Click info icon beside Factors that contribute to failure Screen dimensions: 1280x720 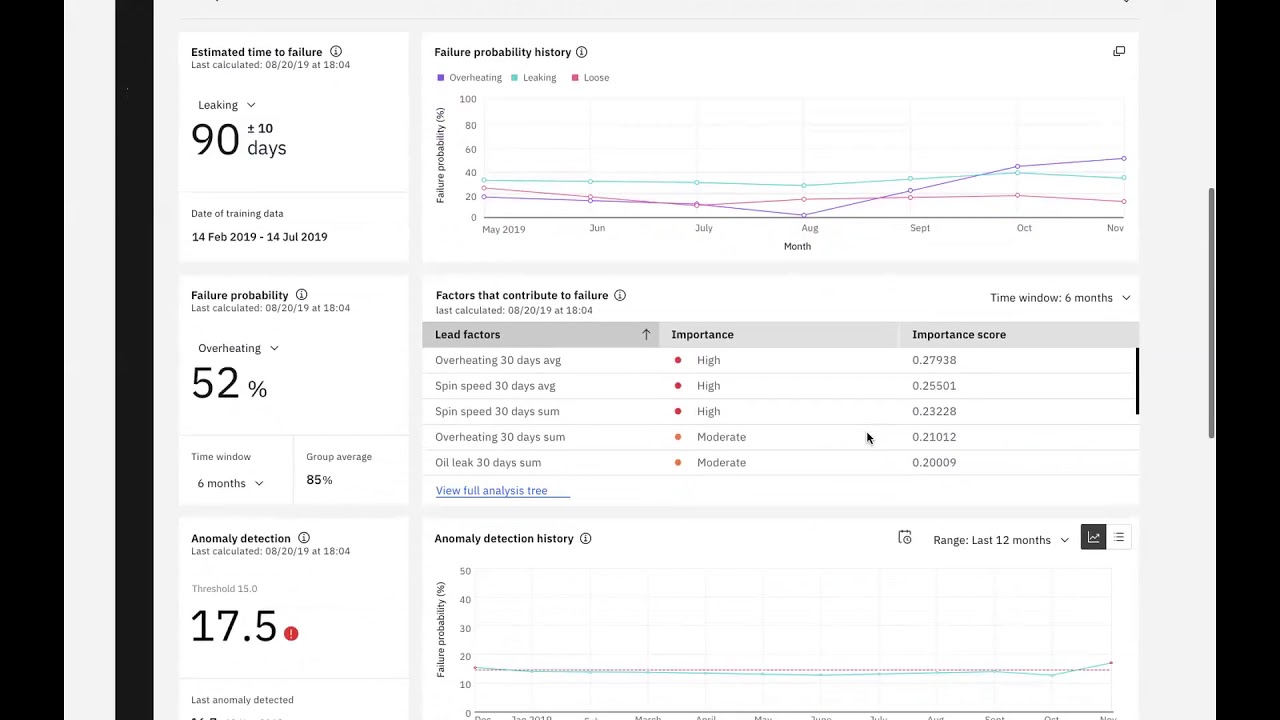[620, 295]
